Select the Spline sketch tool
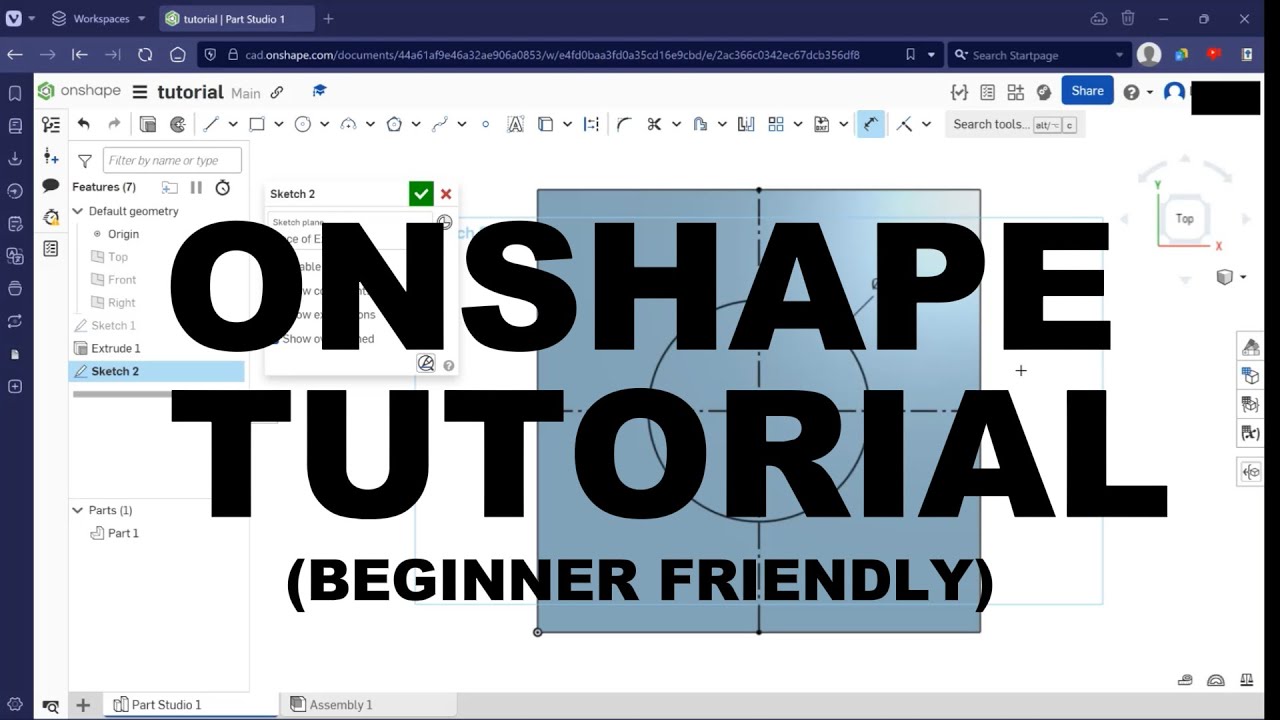1280x720 pixels. [x=440, y=124]
